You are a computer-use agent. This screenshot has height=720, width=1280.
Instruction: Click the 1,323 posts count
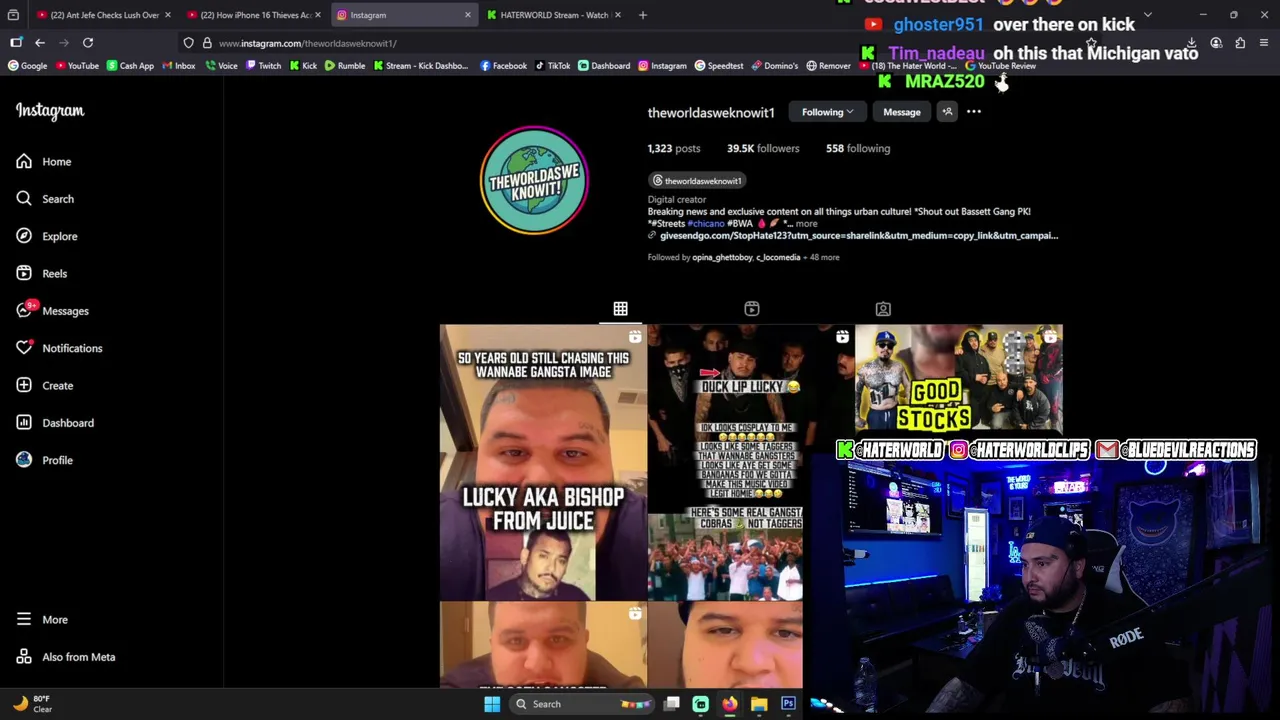click(674, 148)
